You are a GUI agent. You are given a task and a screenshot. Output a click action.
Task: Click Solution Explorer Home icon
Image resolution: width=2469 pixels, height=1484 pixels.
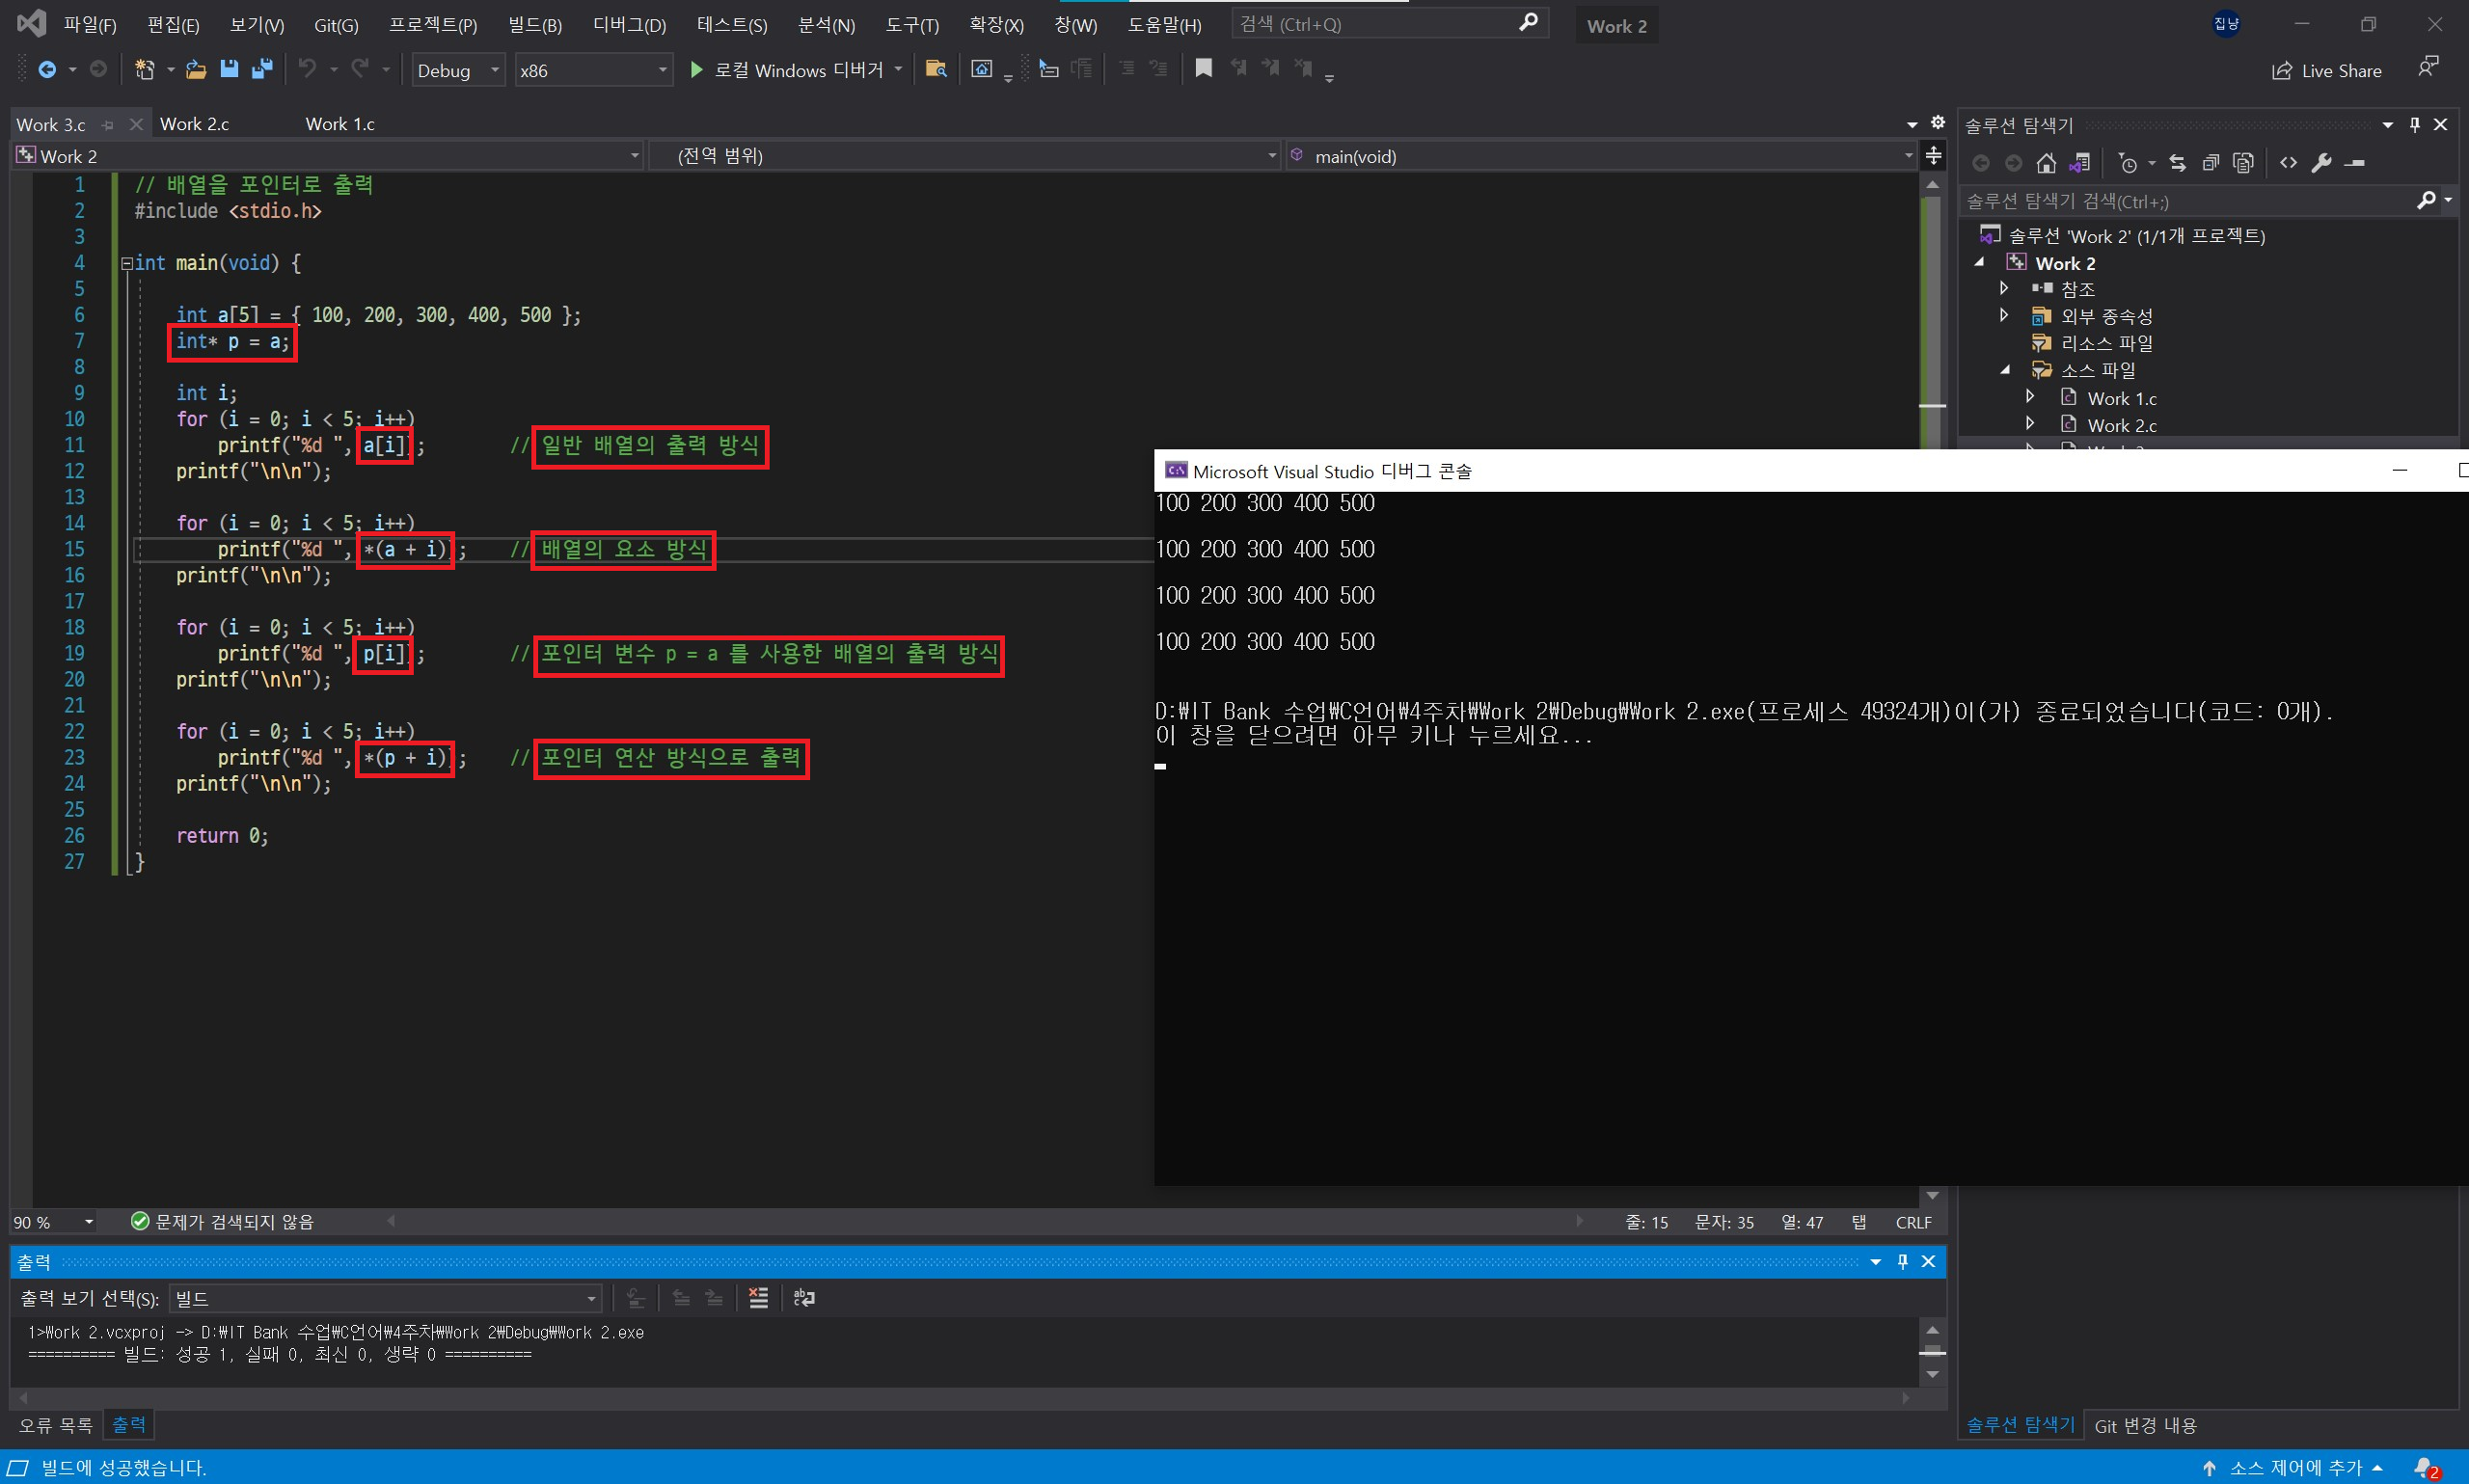(x=2046, y=163)
